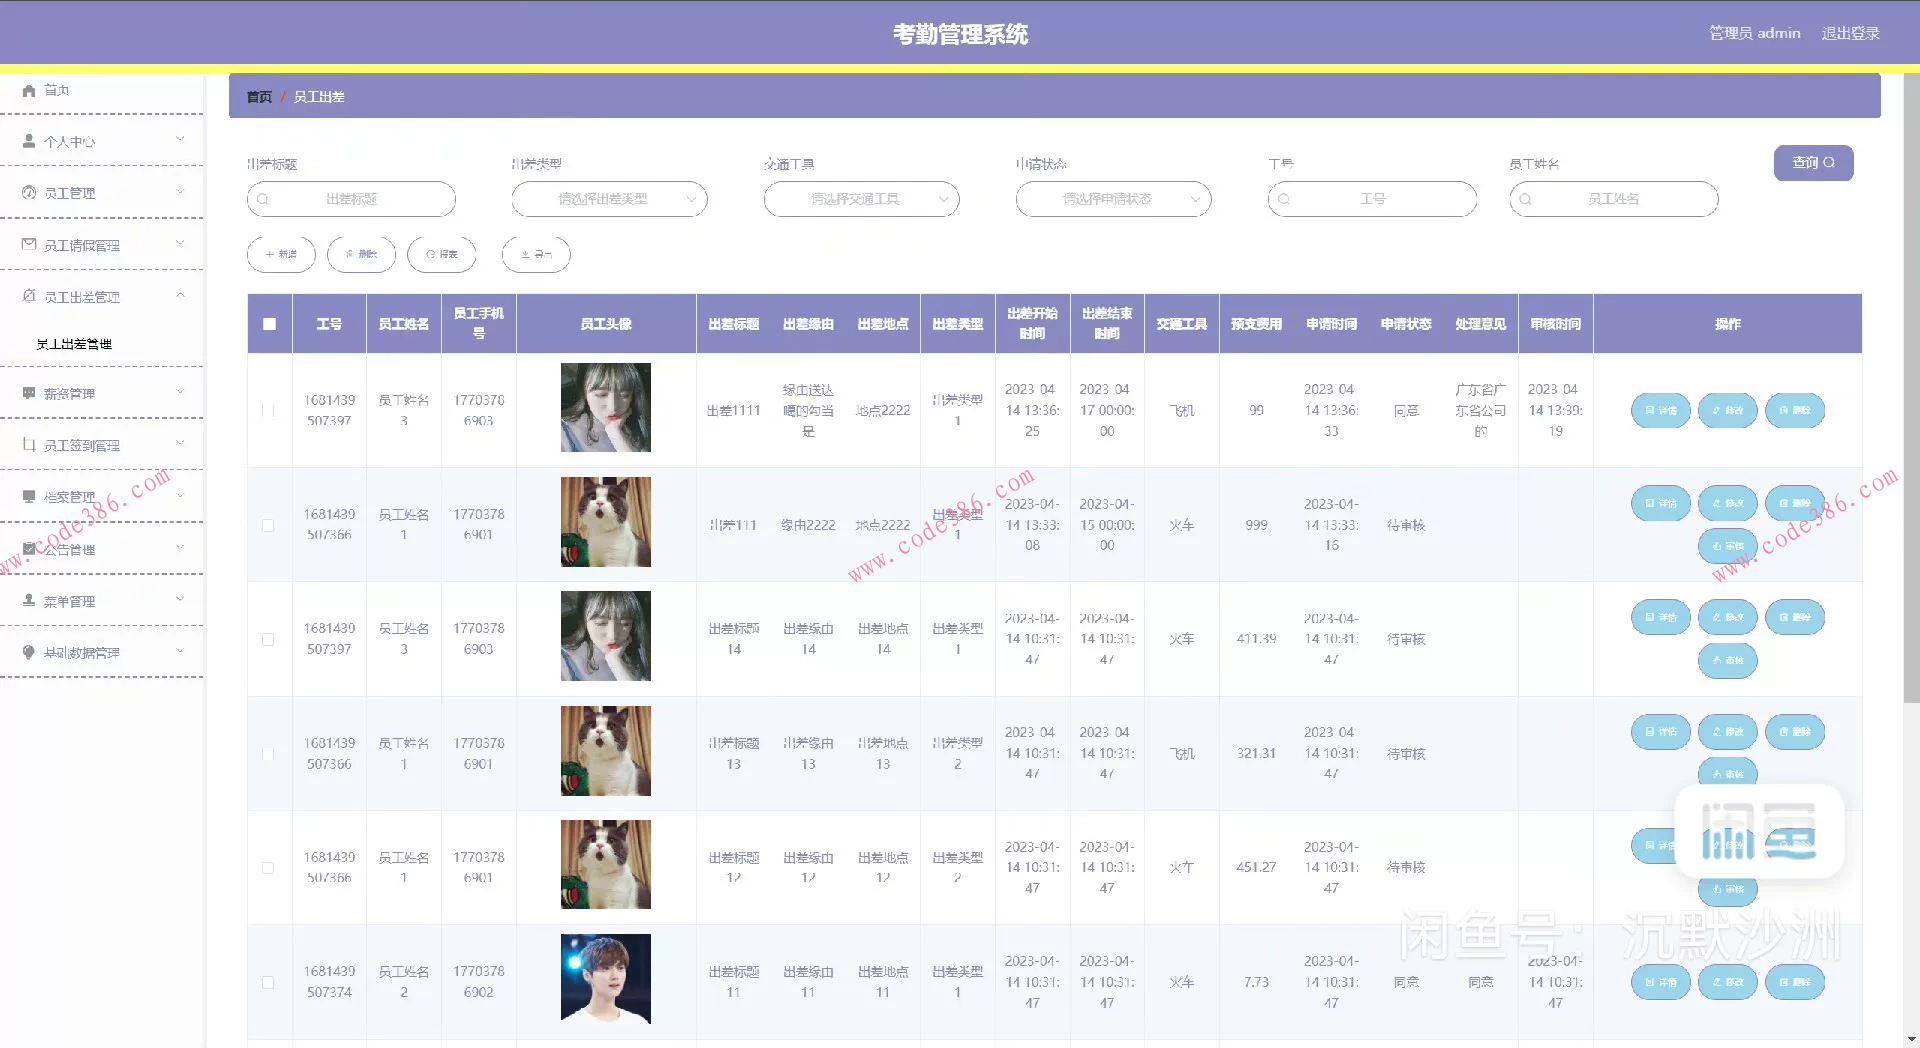Click the cat avatar in the 出差111 row
This screenshot has width=1920, height=1048.
pos(606,522)
